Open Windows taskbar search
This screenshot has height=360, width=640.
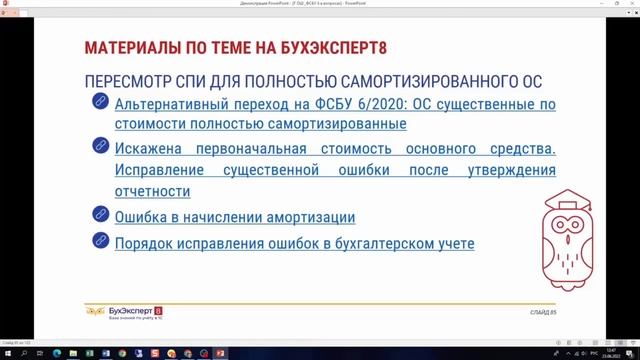[x=24, y=353]
